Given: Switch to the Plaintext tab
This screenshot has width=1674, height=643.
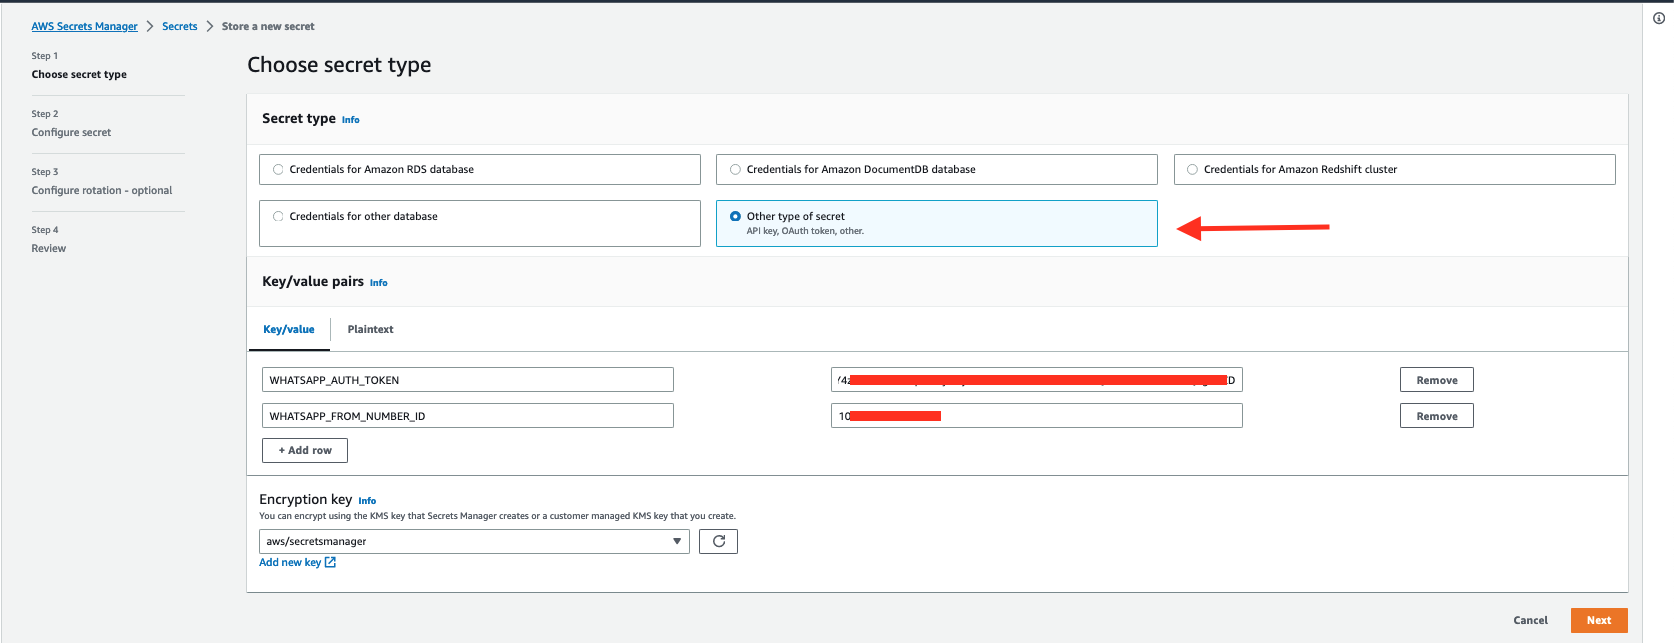Looking at the screenshot, I should coord(370,329).
